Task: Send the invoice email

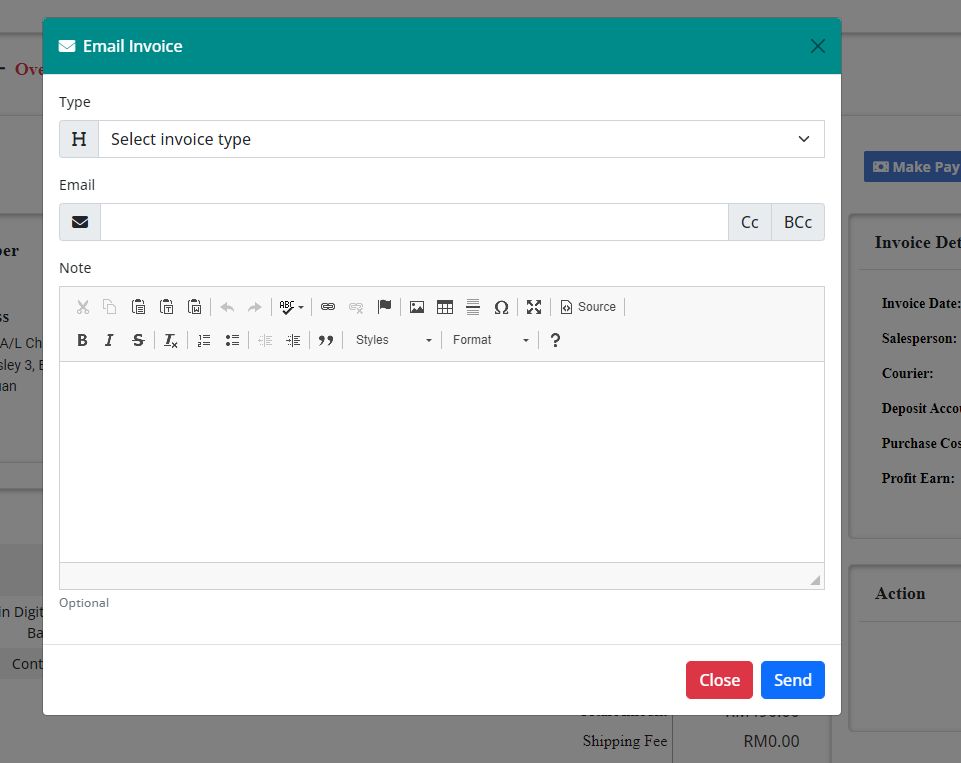Action: 792,680
